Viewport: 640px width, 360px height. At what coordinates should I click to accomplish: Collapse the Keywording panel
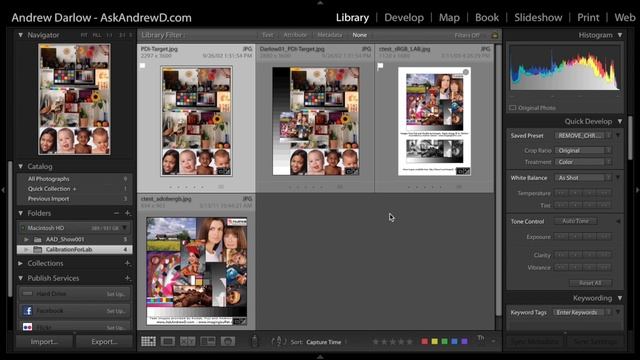pos(620,298)
